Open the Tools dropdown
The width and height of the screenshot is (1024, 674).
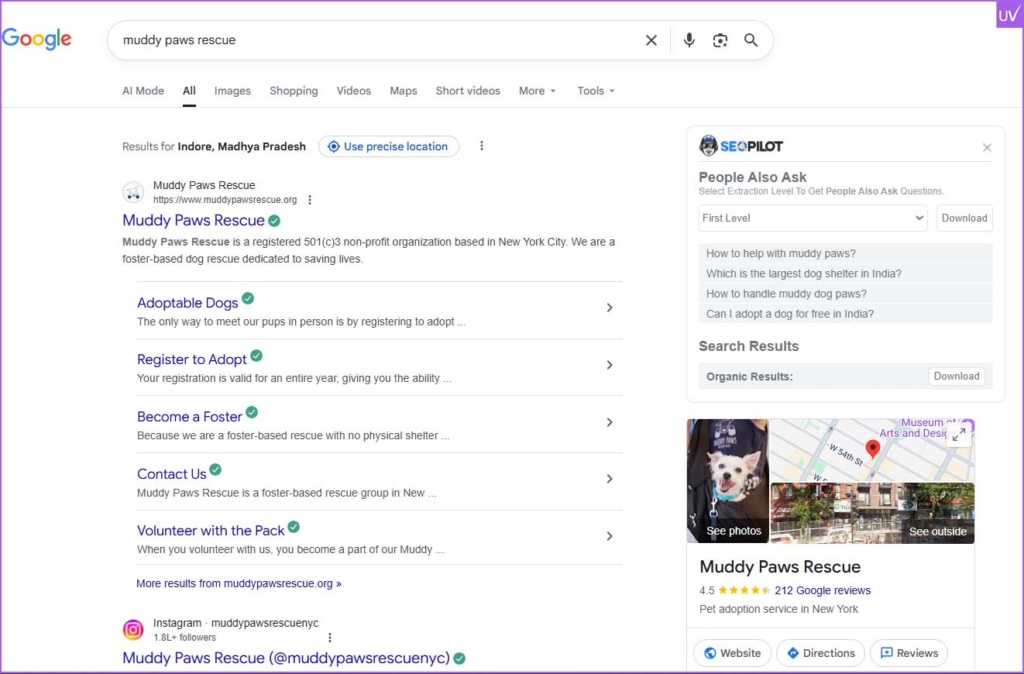pyautogui.click(x=595, y=91)
